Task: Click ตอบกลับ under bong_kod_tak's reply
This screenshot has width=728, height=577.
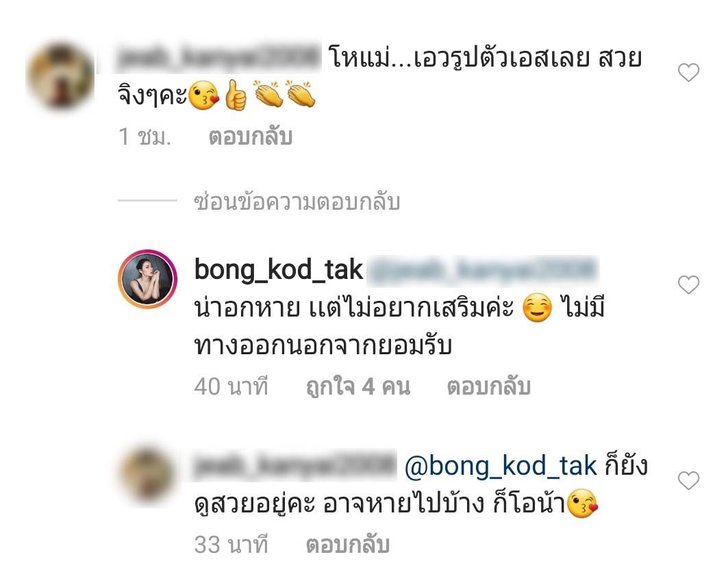Action: [488, 387]
